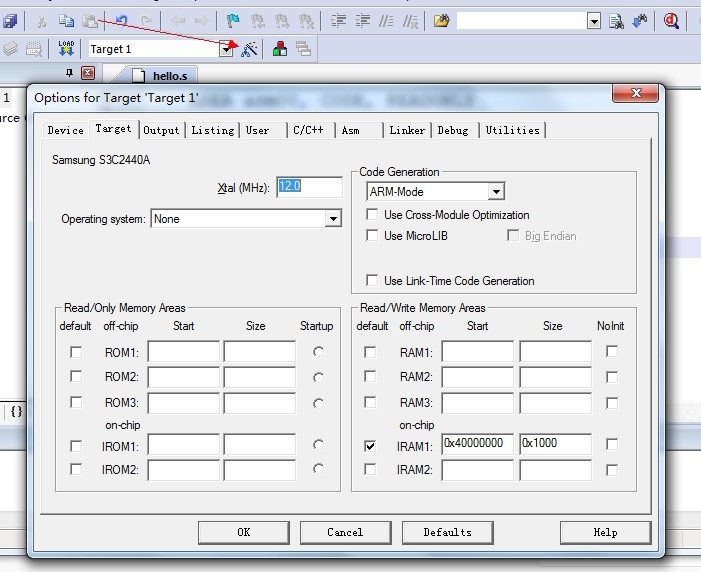Screen dimensions: 701x572
Task: Switch to the Debug tab
Action: click(453, 130)
